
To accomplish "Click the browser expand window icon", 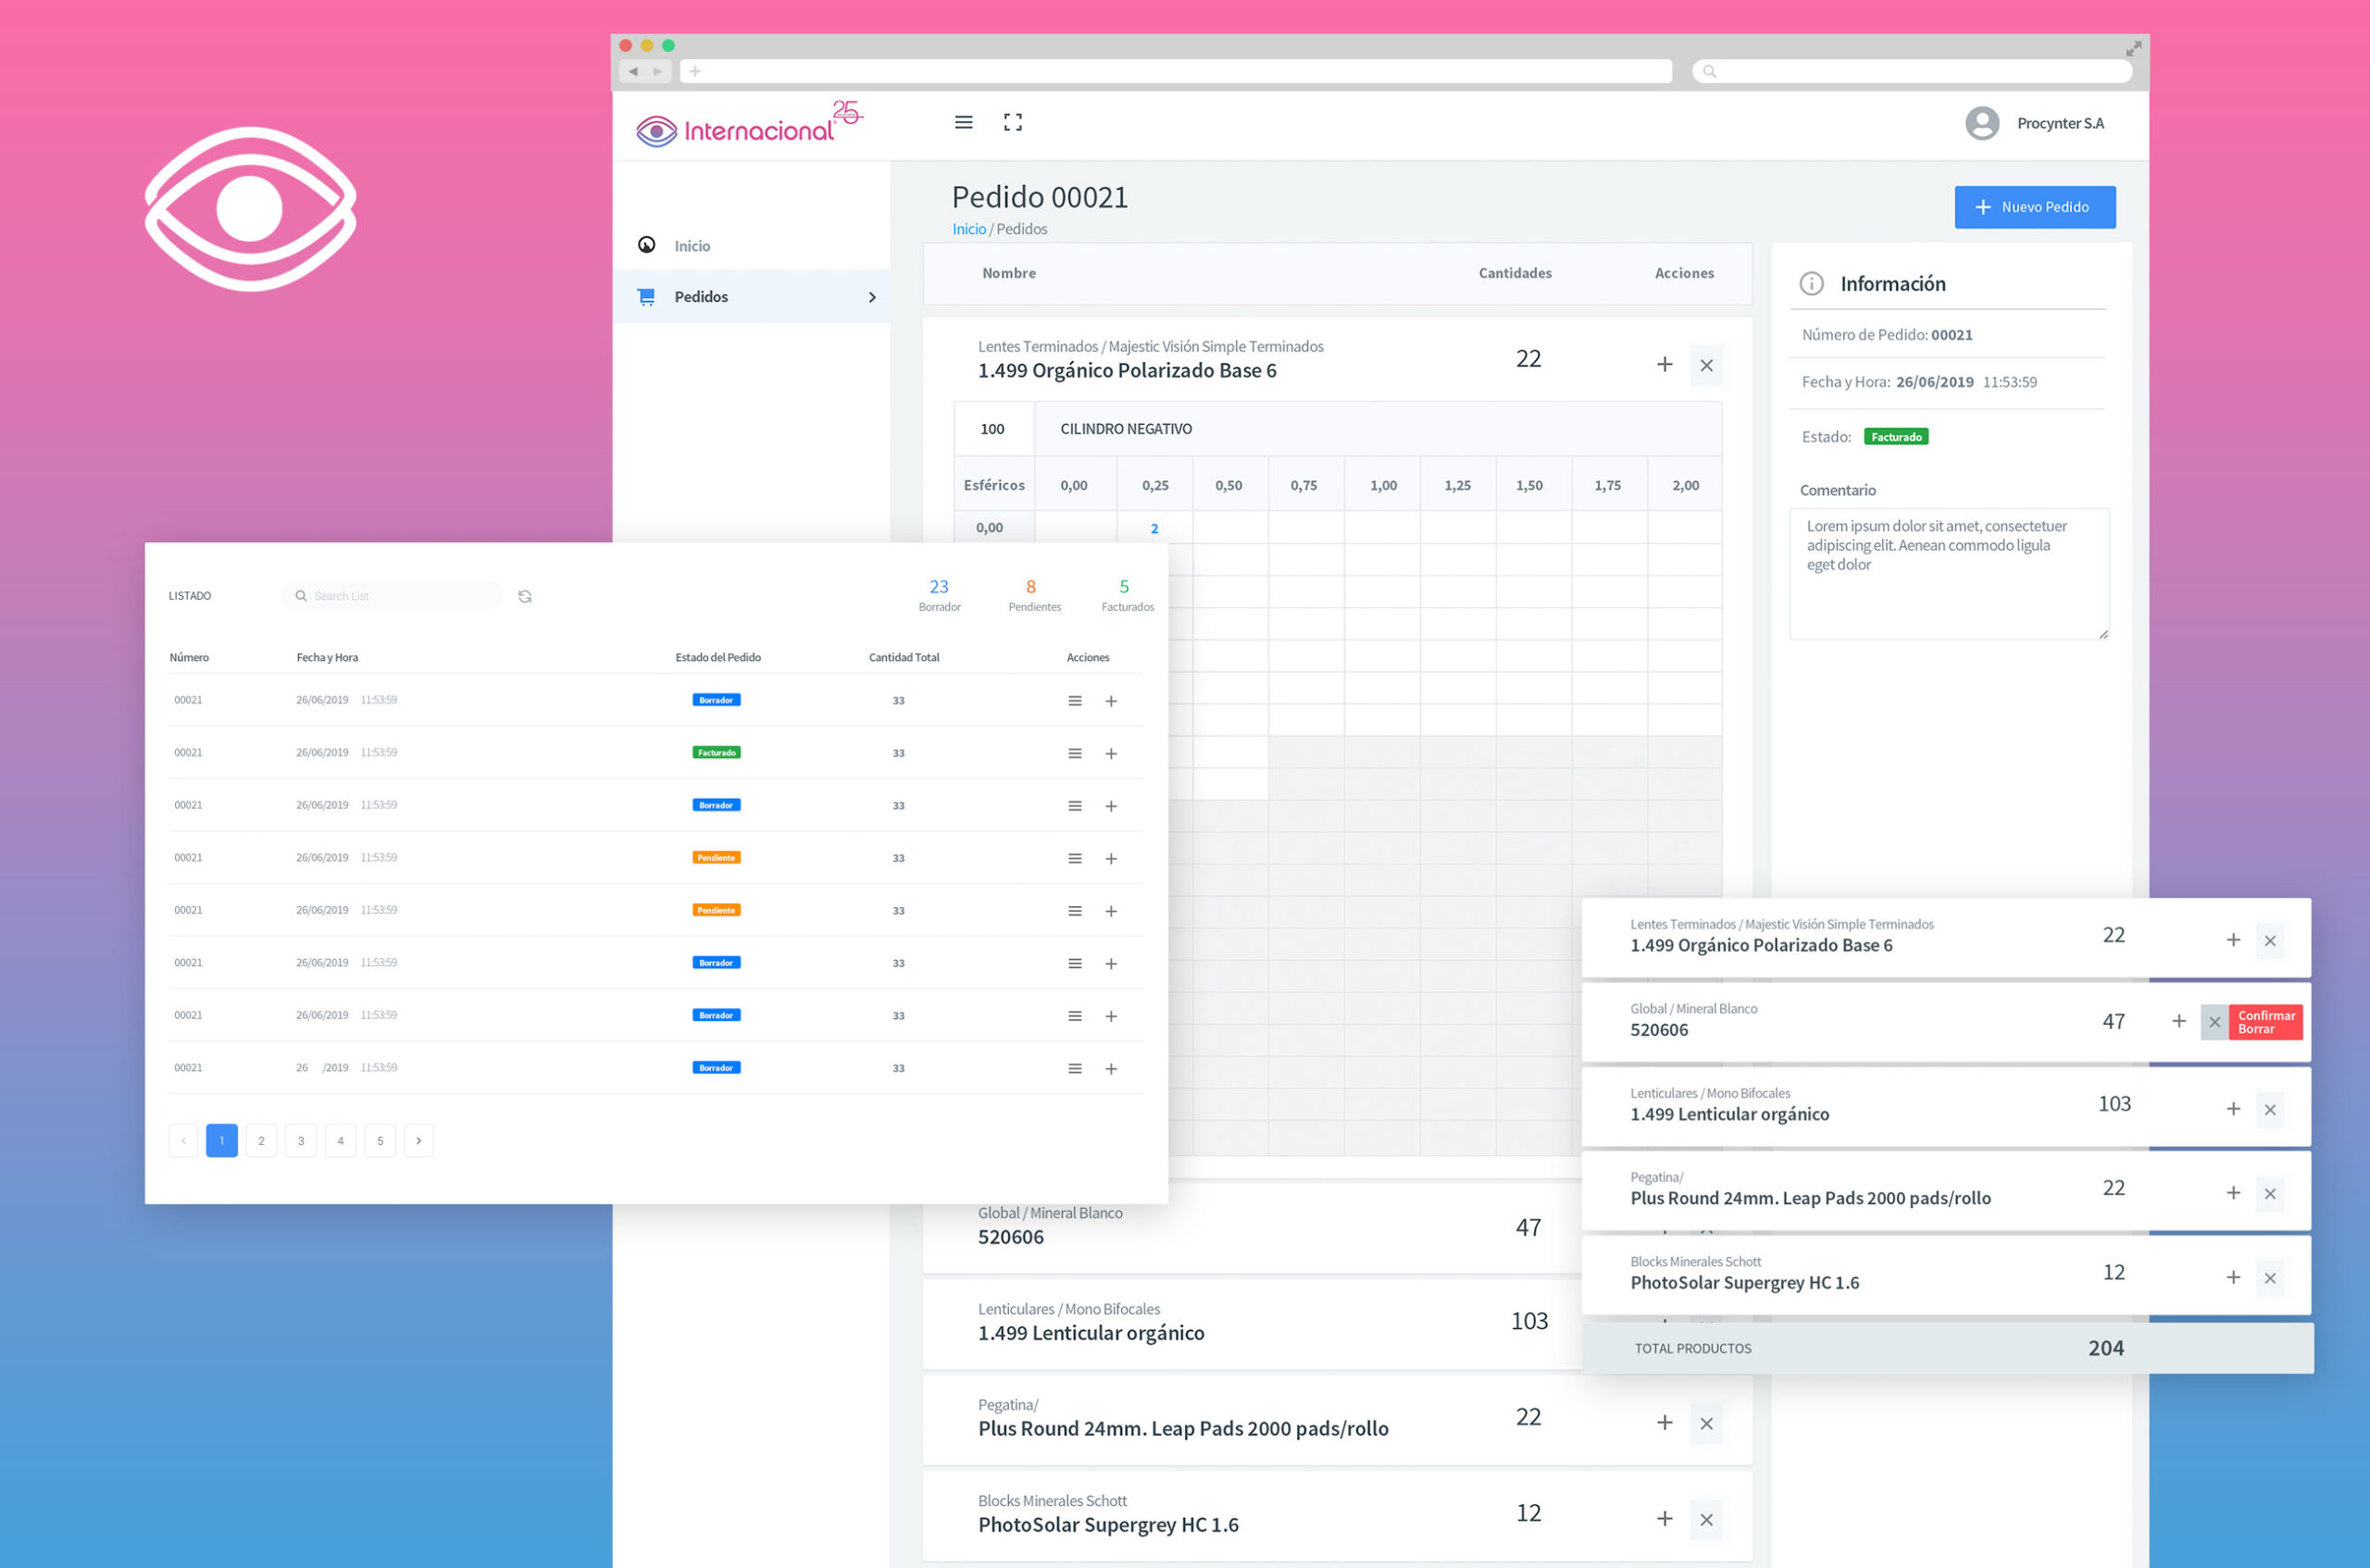I will coord(2133,48).
